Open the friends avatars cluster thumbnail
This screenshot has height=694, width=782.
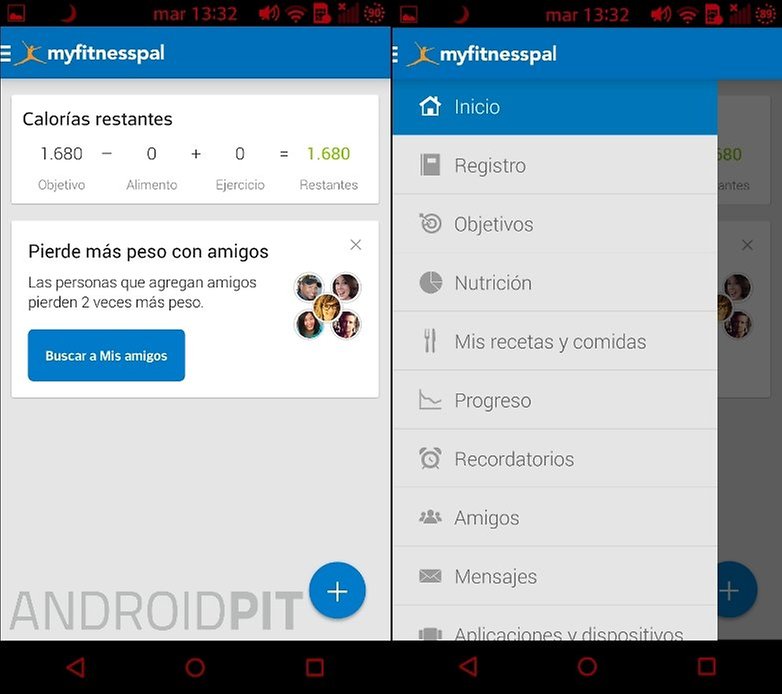tap(327, 306)
